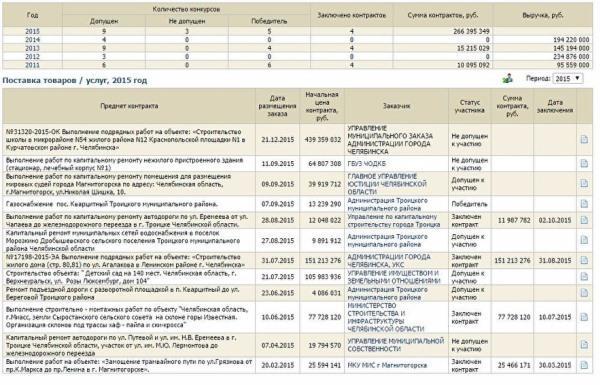Image resolution: width=600 pixels, height=385 pixels.
Task: Click the green user icon beside Период
Action: point(507,78)
